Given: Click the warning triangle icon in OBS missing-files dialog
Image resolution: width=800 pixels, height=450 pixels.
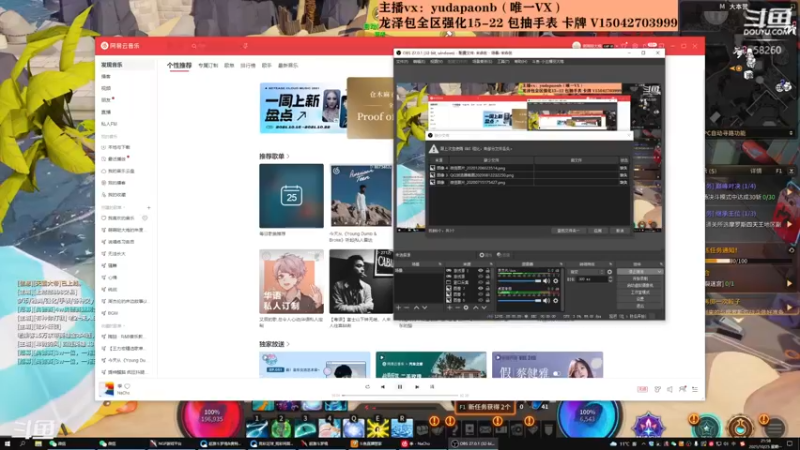Looking at the screenshot, I should pos(434,148).
